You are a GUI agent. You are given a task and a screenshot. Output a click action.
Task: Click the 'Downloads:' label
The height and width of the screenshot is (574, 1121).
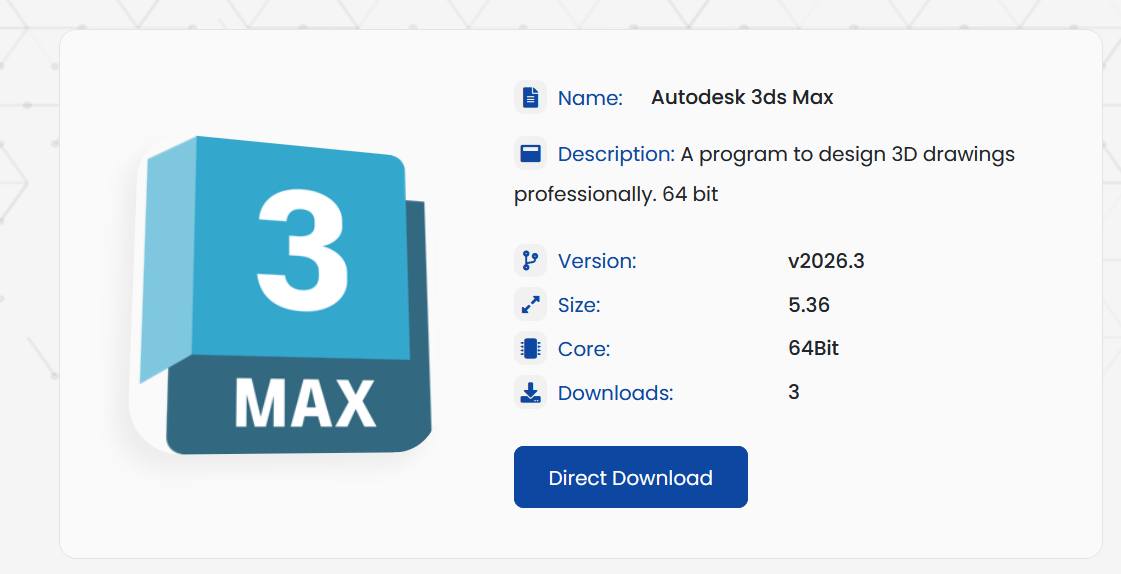[x=616, y=393]
